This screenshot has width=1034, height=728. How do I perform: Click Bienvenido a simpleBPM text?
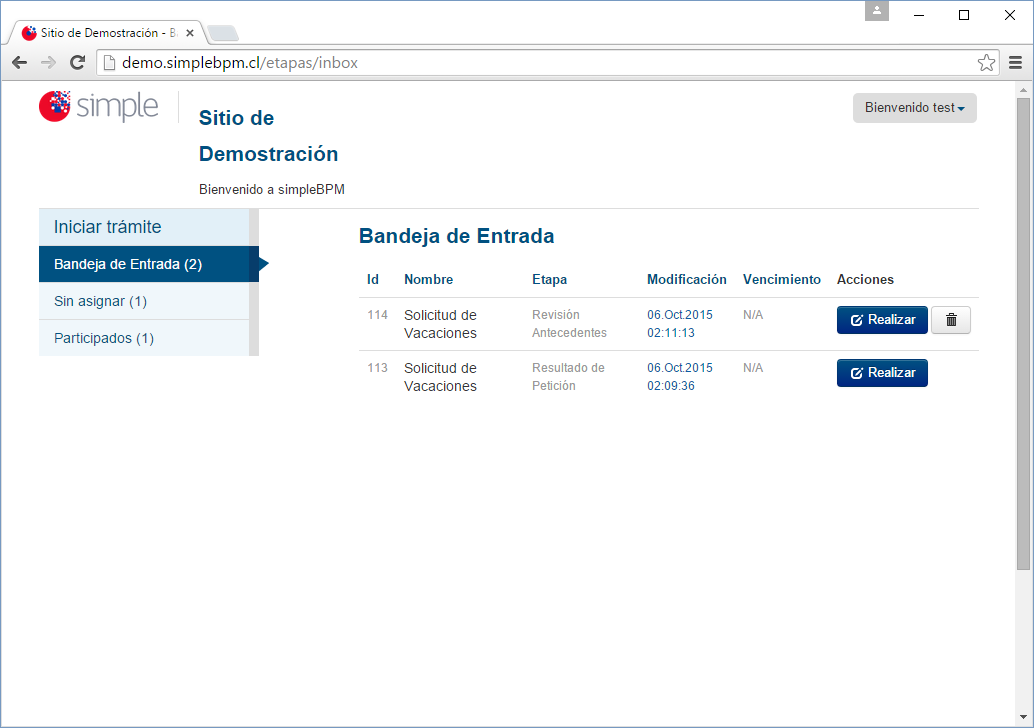(272, 189)
